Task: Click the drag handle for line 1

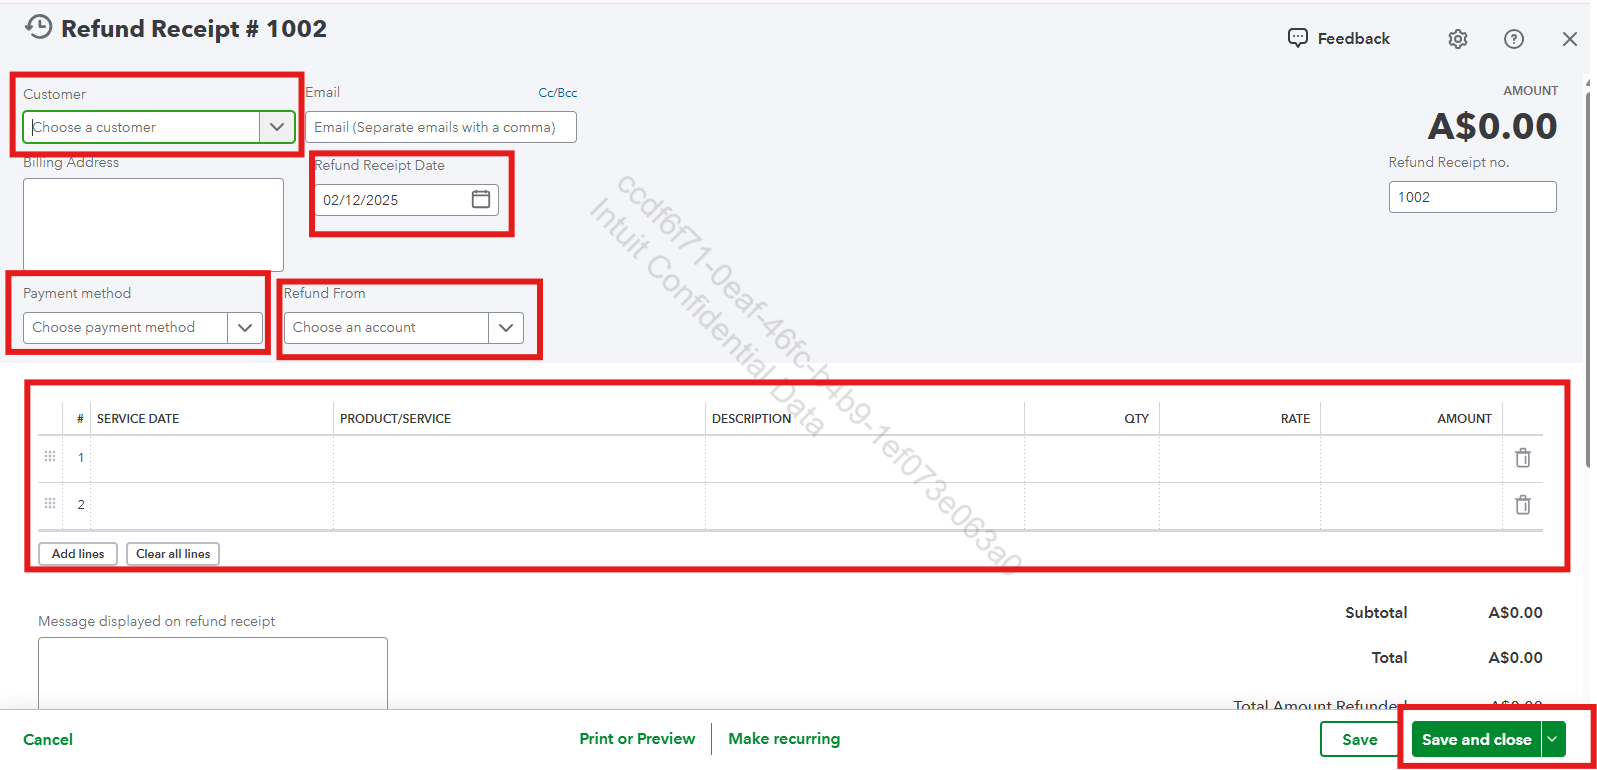Action: (50, 456)
